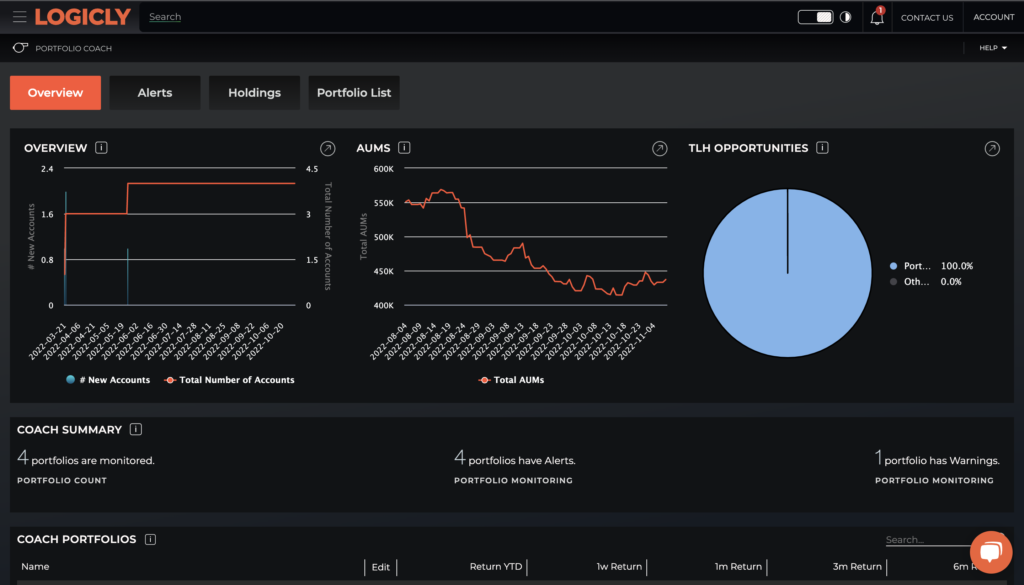
Task: Switch to the Alerts tab
Action: click(155, 93)
